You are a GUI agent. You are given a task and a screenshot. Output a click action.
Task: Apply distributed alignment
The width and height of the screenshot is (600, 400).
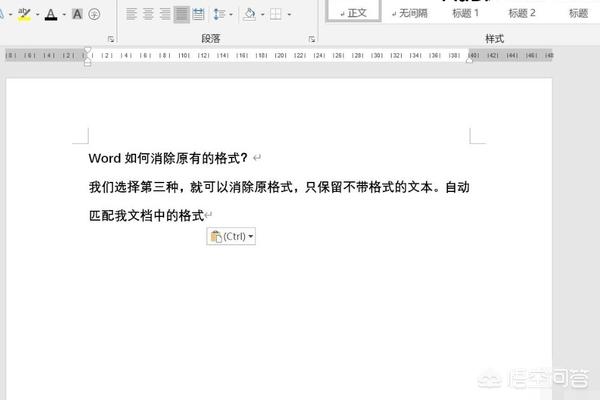point(198,14)
